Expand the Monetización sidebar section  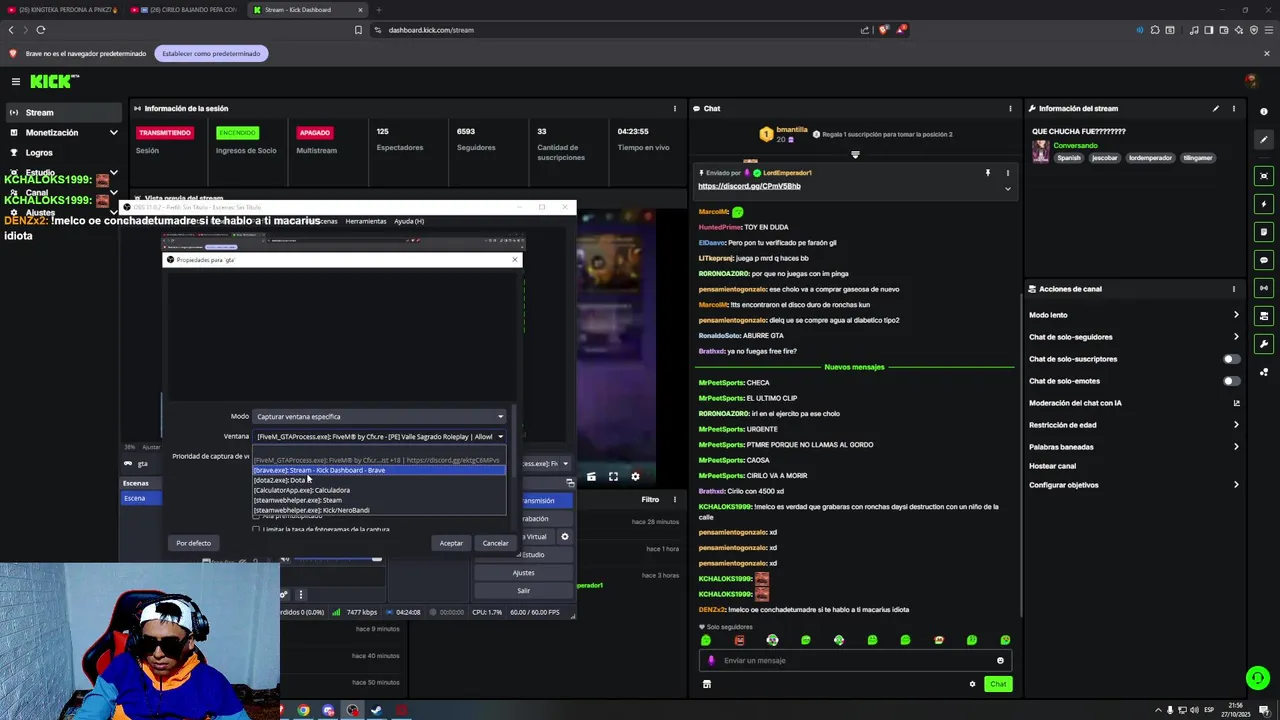pos(113,132)
